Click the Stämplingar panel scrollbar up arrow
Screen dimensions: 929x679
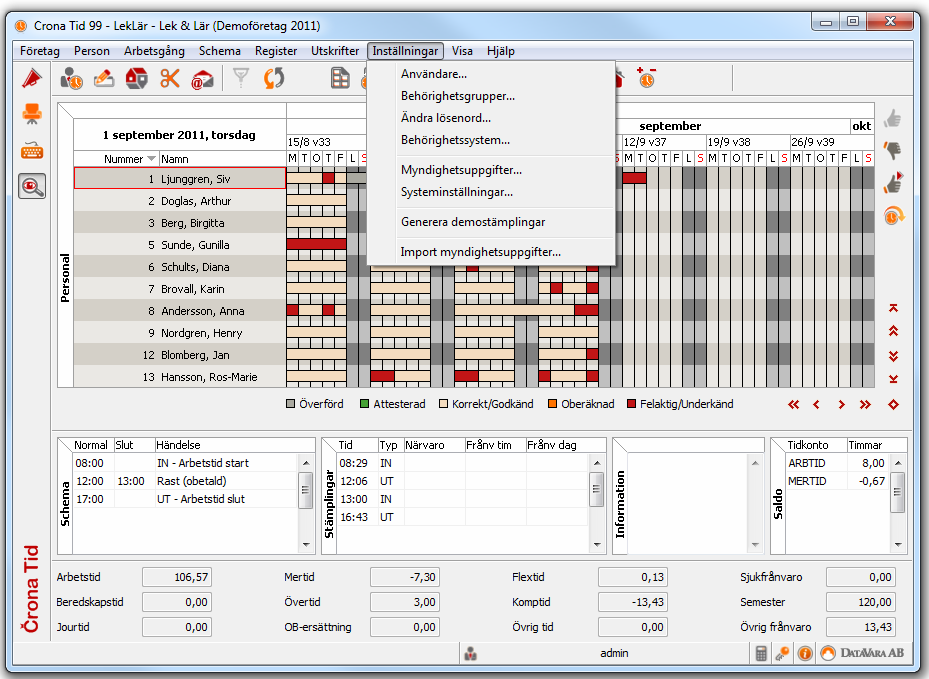tap(597, 463)
